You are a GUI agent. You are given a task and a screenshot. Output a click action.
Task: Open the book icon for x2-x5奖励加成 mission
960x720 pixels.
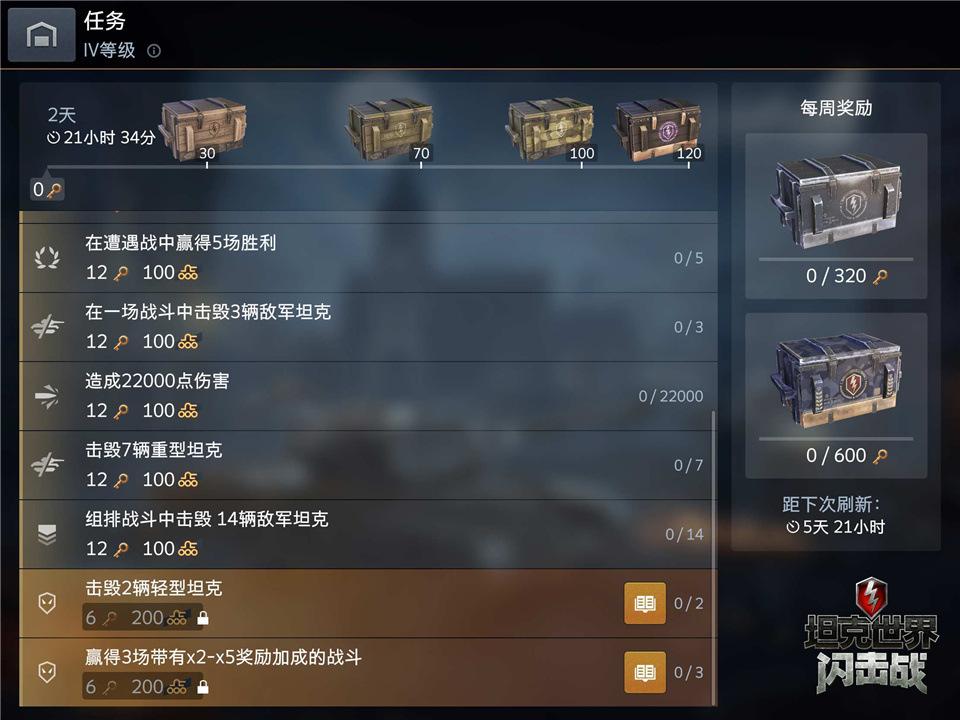pyautogui.click(x=645, y=673)
